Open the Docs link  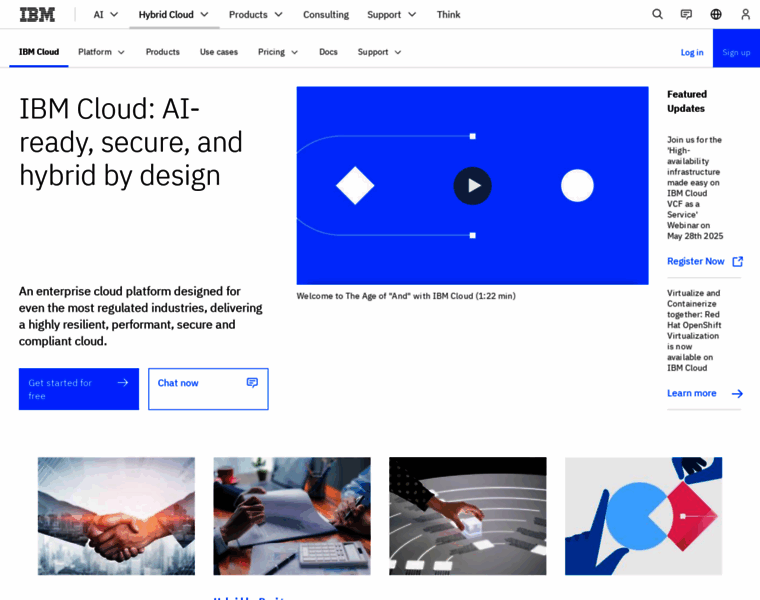328,52
